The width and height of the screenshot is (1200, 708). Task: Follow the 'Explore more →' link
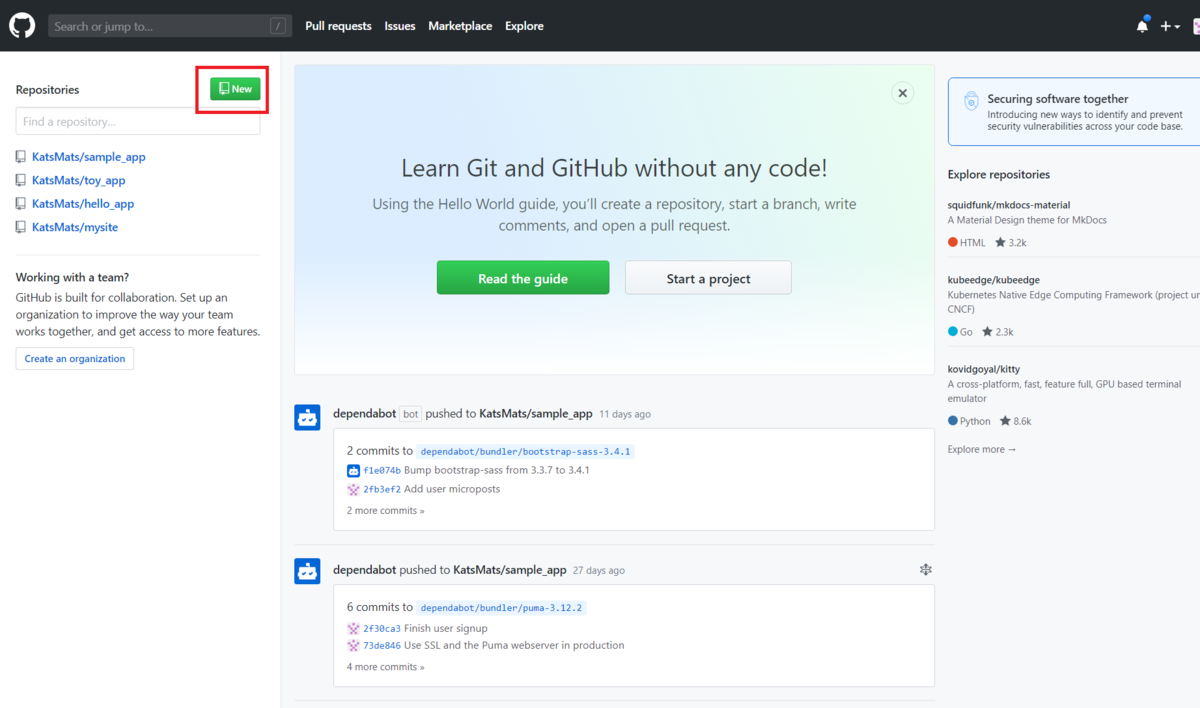click(x=982, y=449)
